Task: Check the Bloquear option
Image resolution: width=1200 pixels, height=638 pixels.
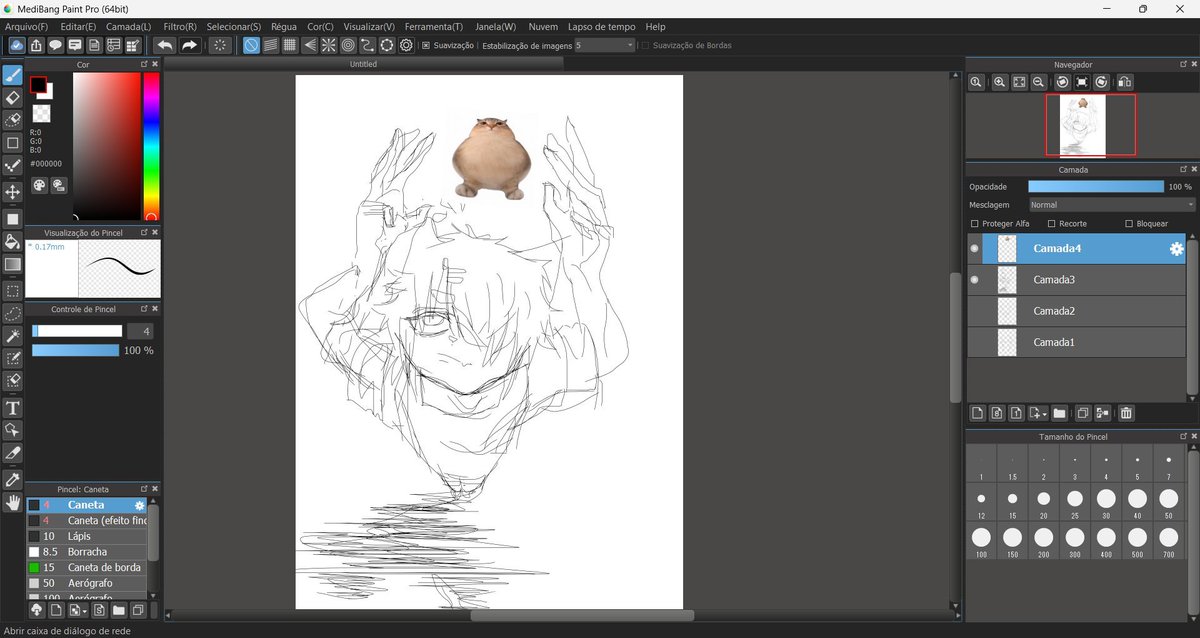Action: point(1129,224)
